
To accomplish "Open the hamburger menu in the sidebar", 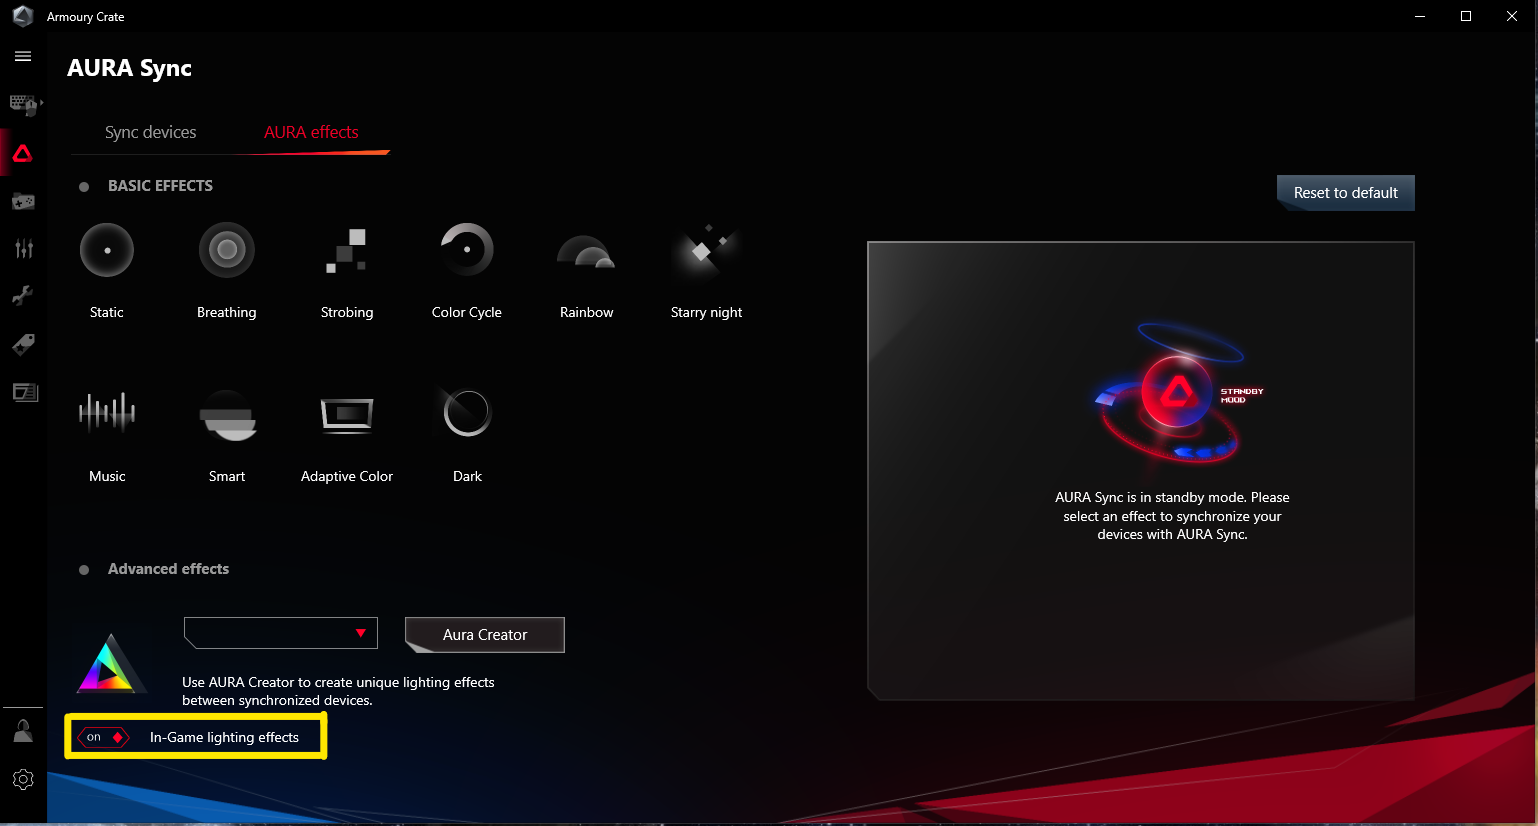I will [23, 57].
